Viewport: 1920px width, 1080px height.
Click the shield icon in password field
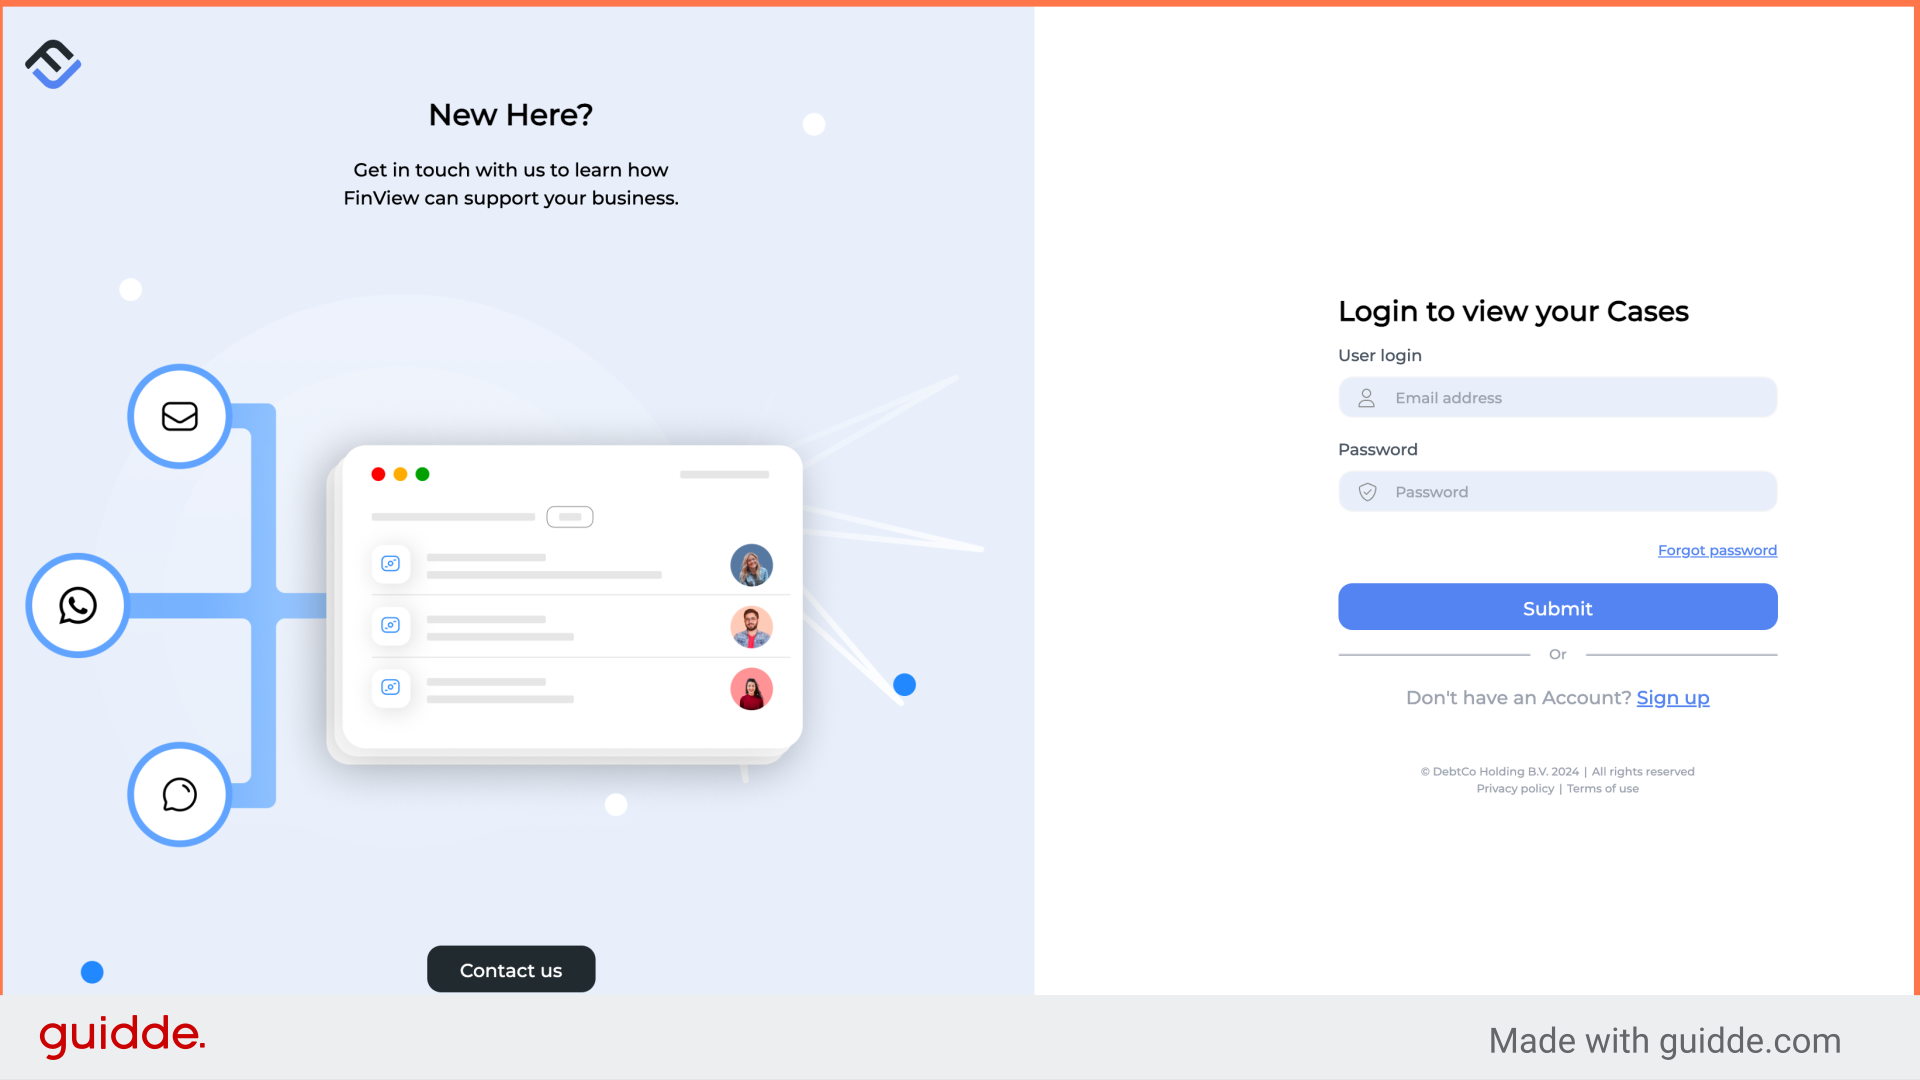point(1367,491)
